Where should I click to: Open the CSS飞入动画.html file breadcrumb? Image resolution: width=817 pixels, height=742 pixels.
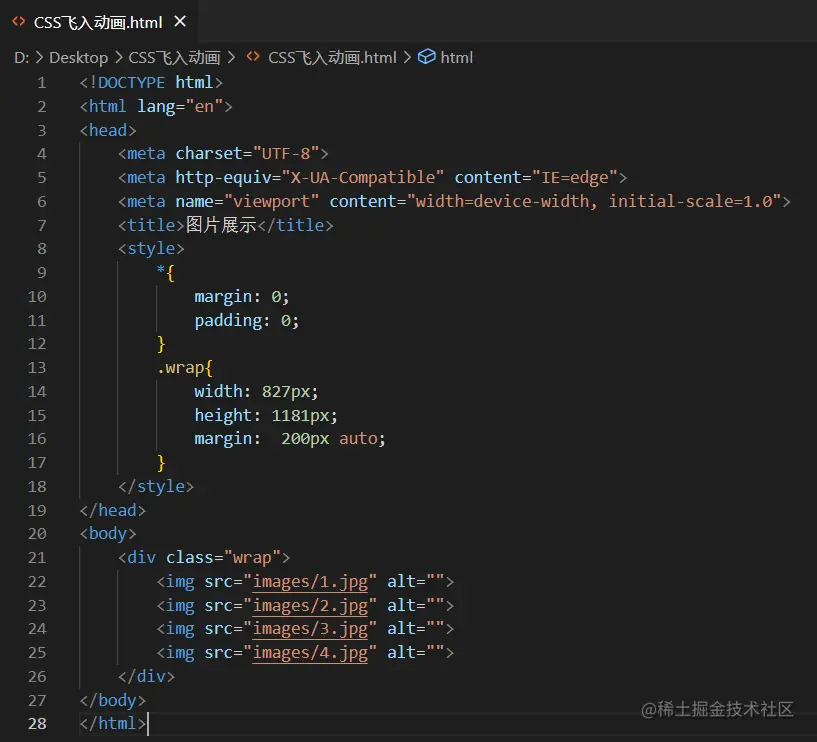click(332, 57)
